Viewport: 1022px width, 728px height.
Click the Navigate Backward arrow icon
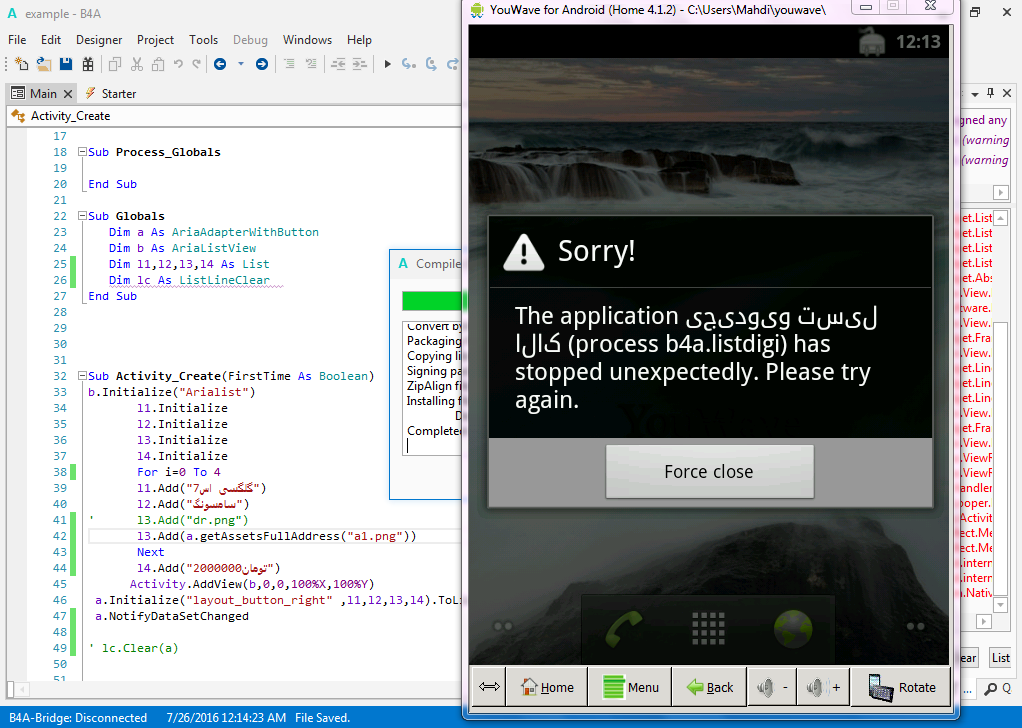pyautogui.click(x=220, y=64)
